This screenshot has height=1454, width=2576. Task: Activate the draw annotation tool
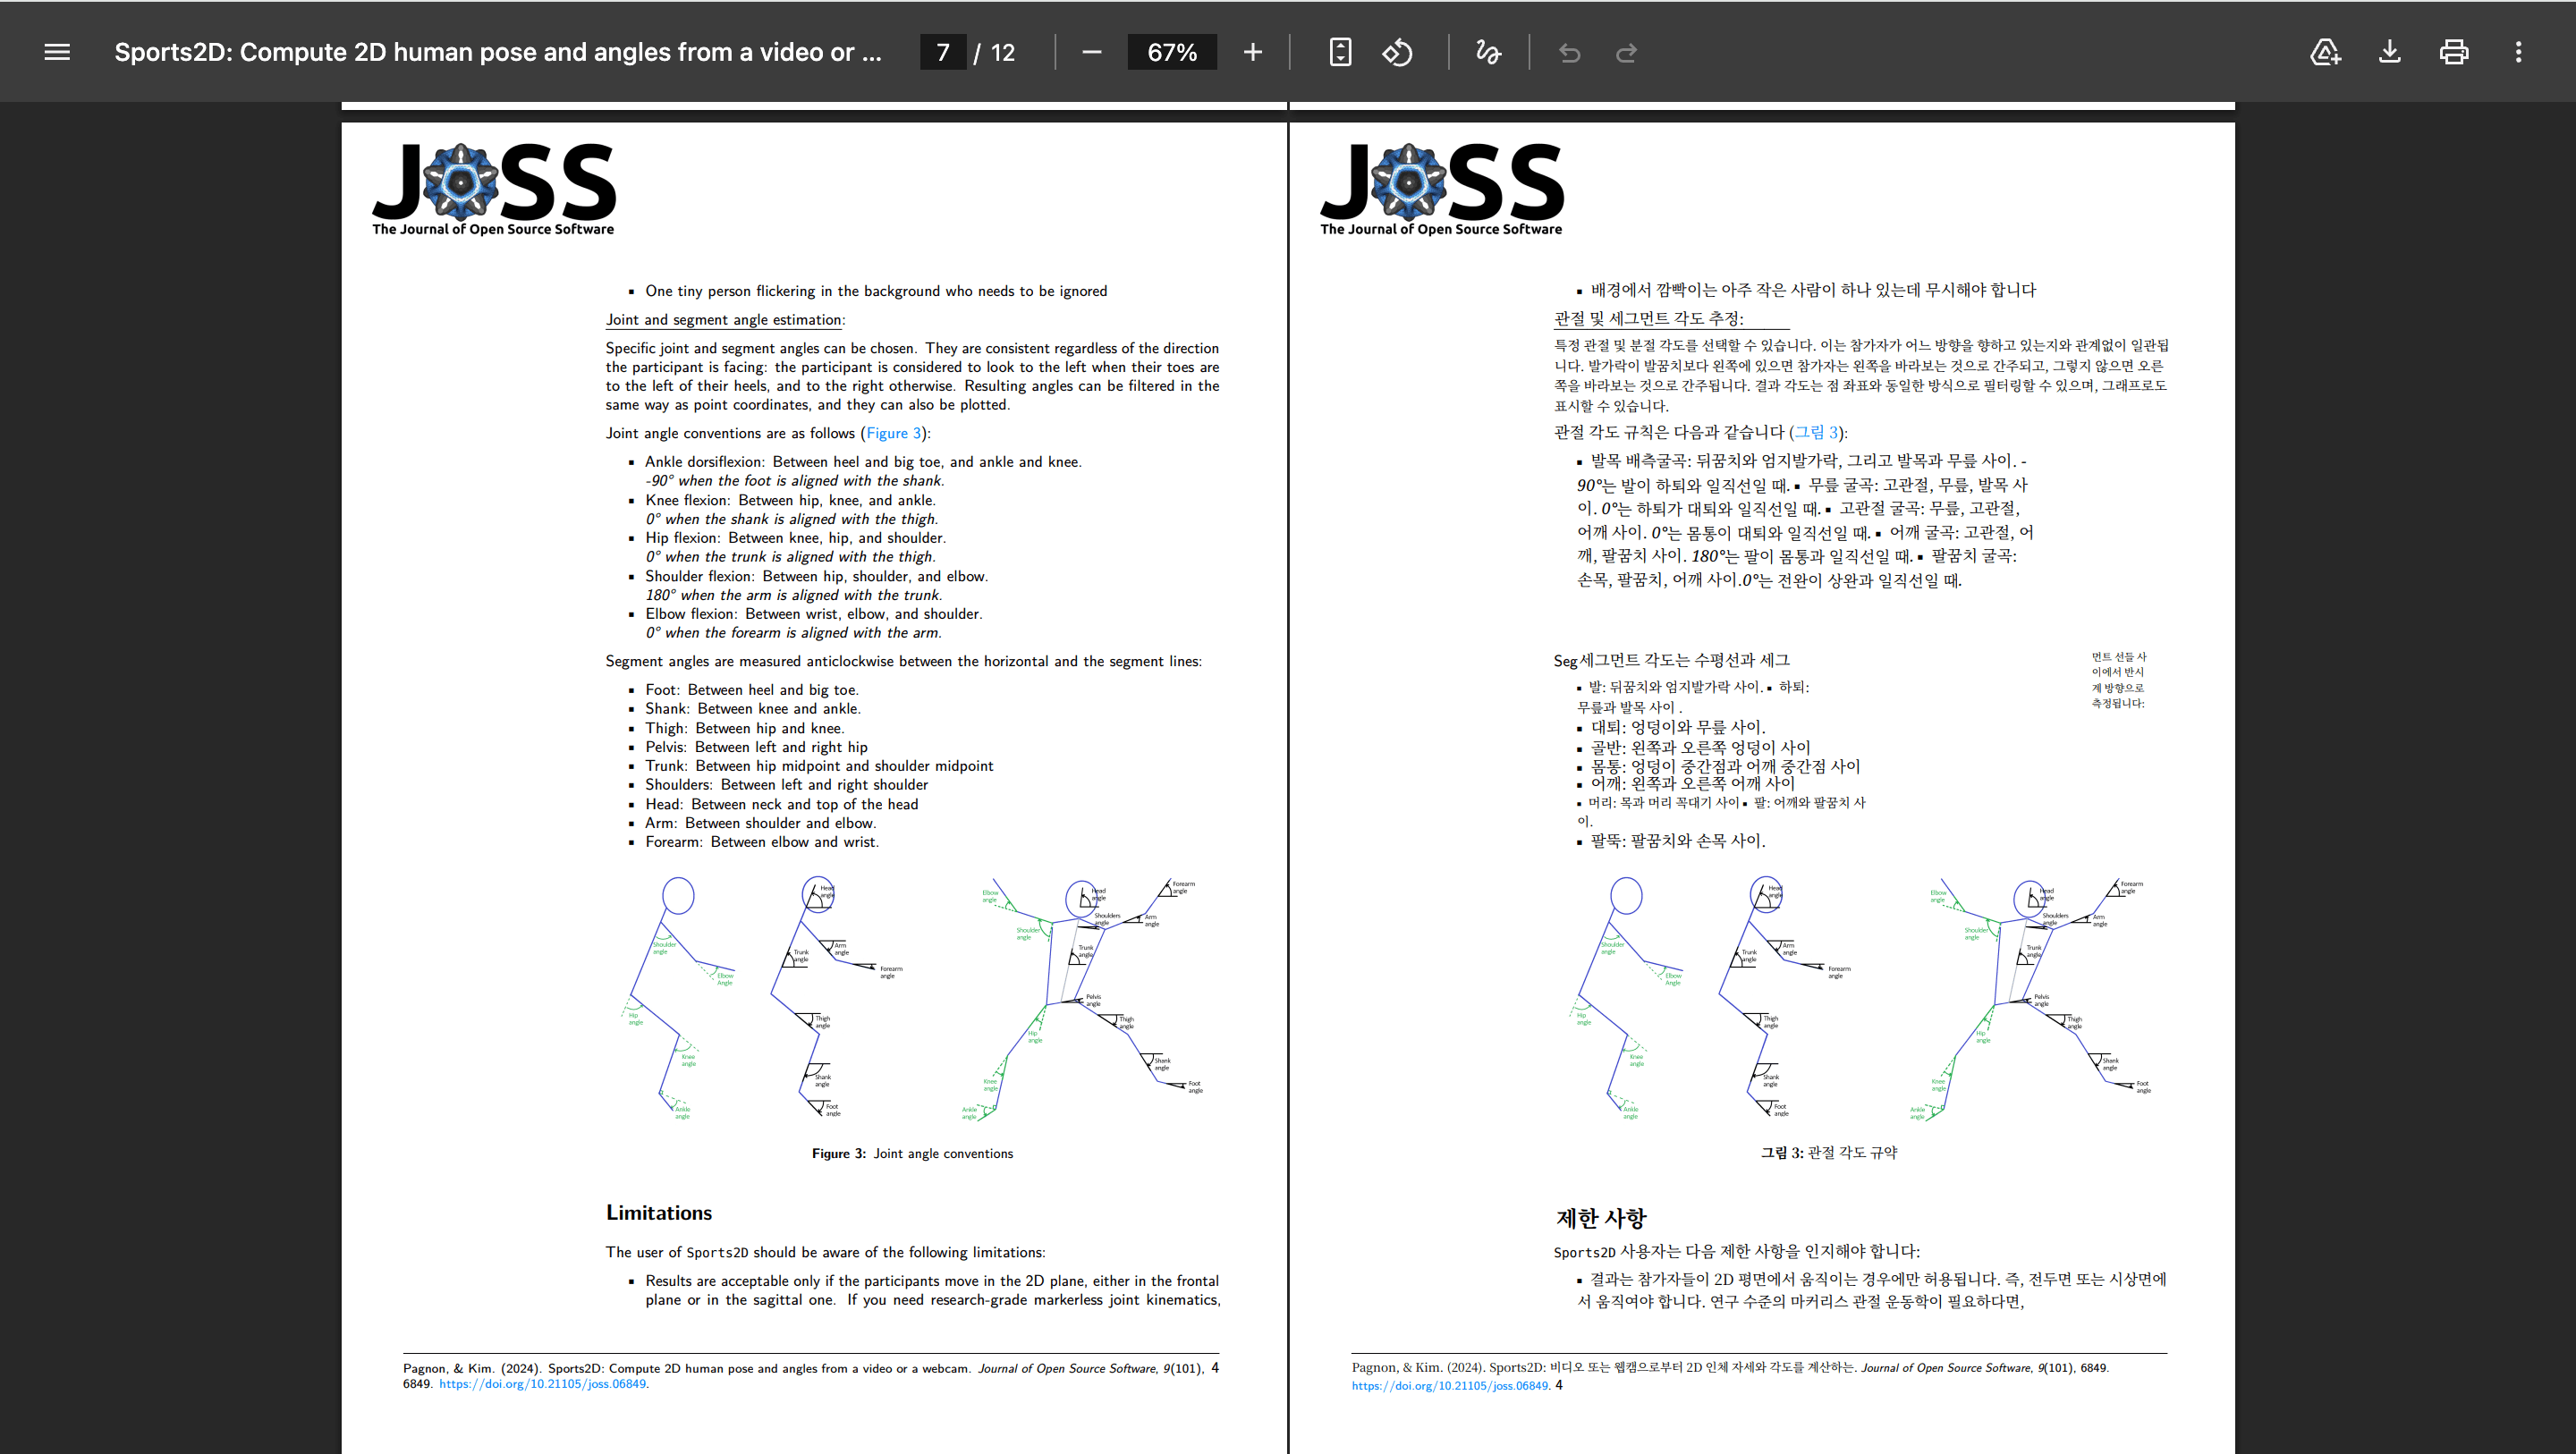coord(1488,52)
